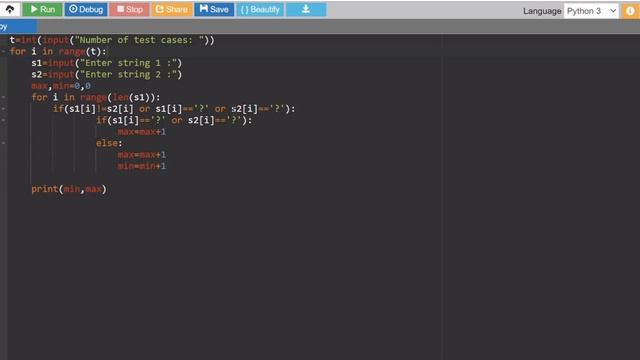Image resolution: width=640 pixels, height=360 pixels.
Task: Click the line 's2=input("Enter string 2 :")'
Action: (107, 74)
